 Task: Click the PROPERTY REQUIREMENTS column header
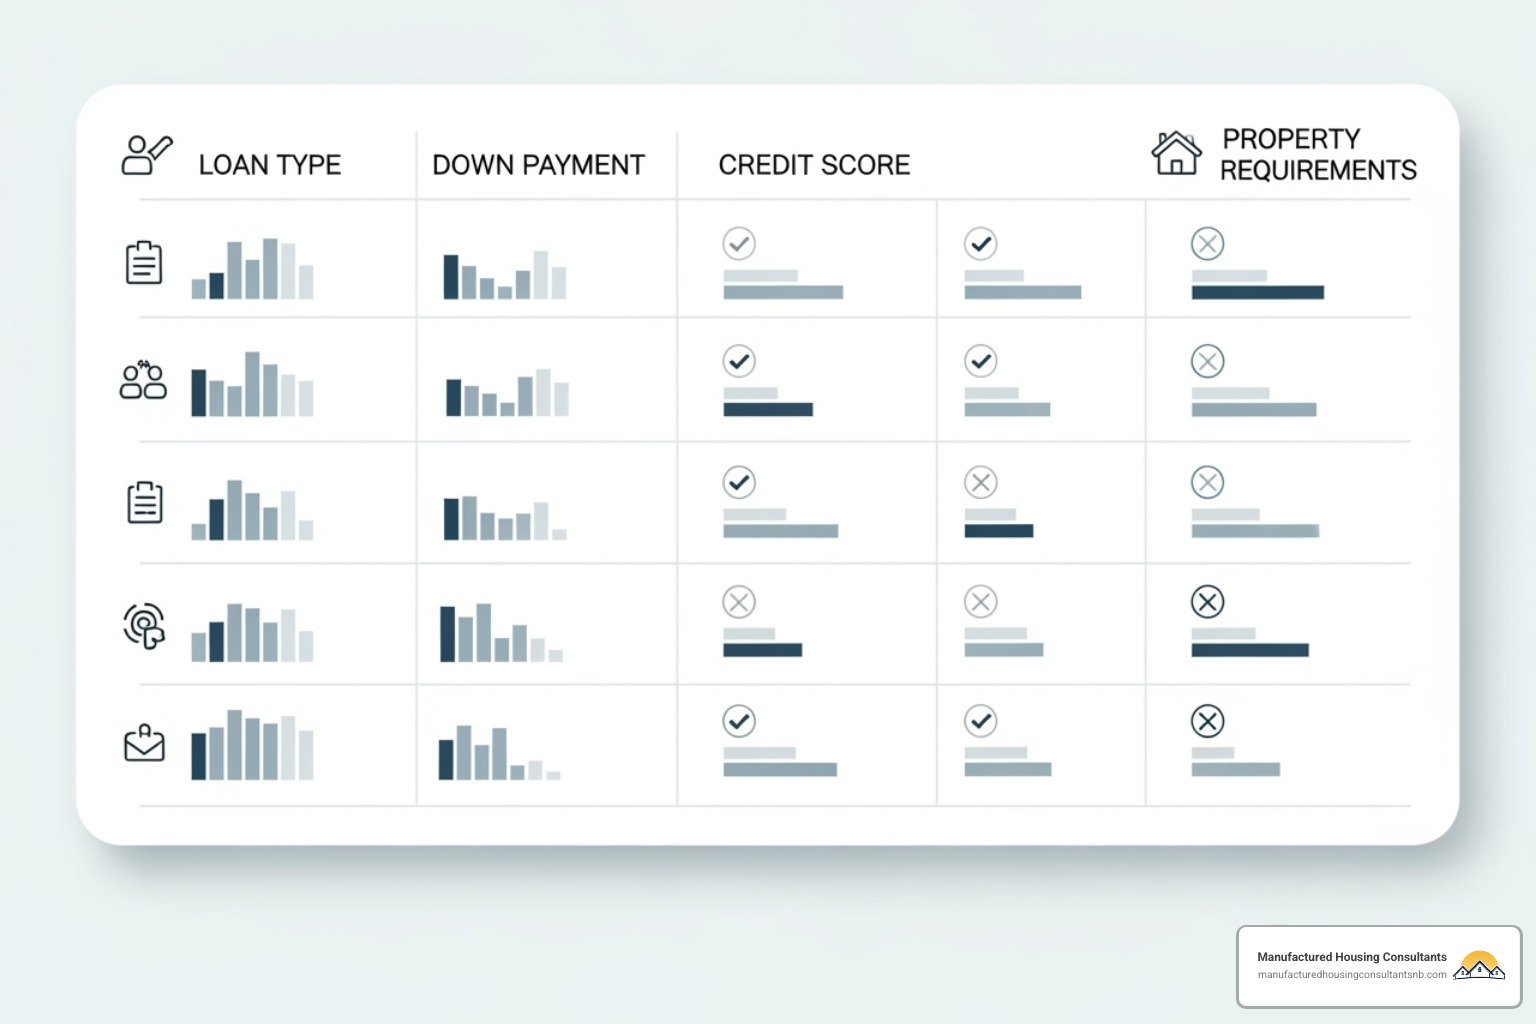[x=1318, y=154]
